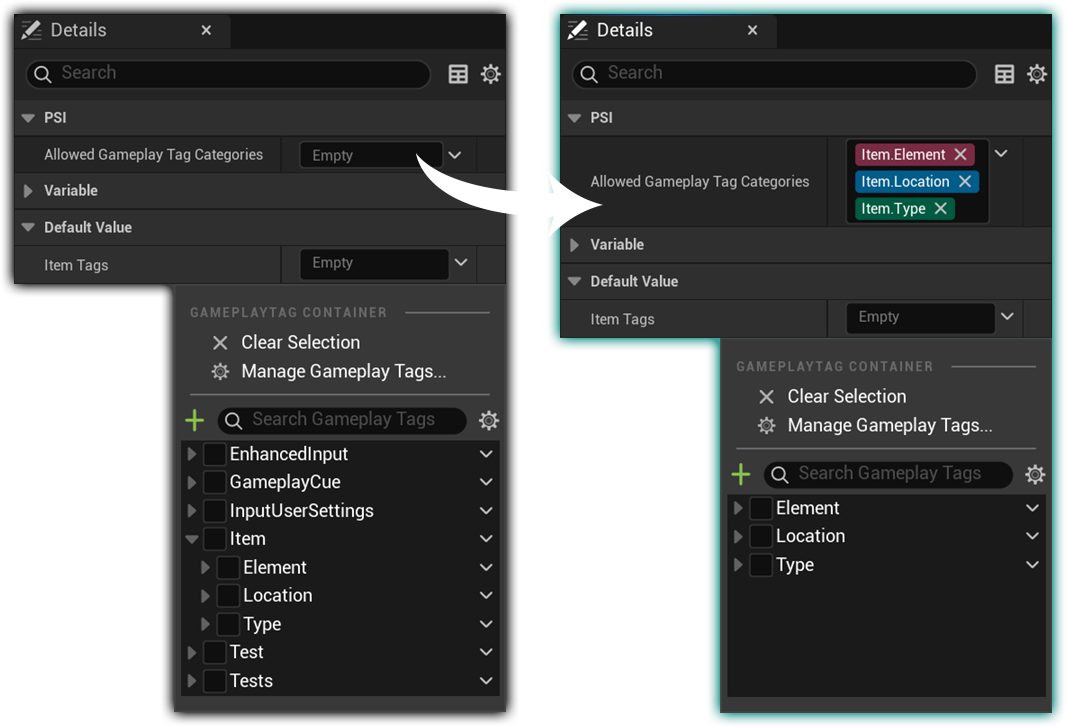Collapse the PSI section in the right panel

click(x=574, y=118)
